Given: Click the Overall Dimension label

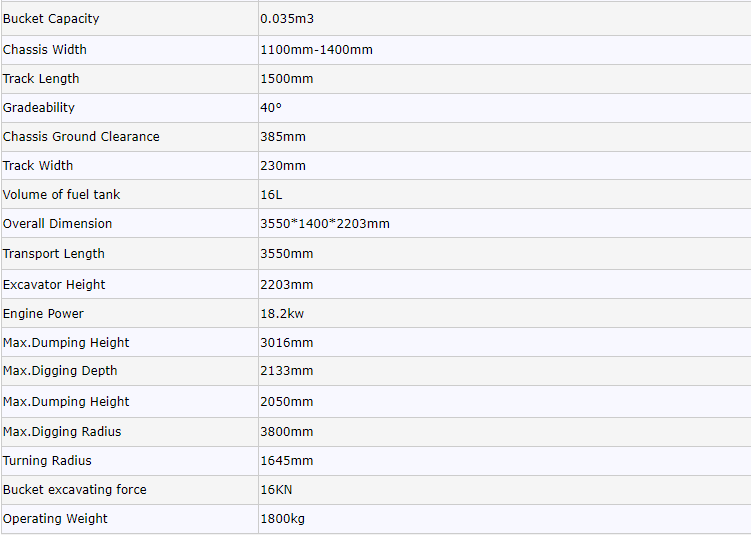Looking at the screenshot, I should point(57,224).
